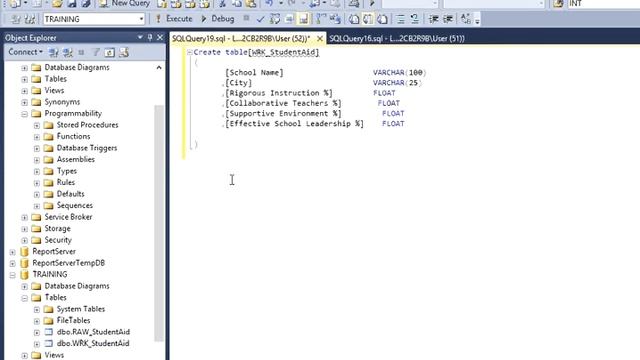The height and width of the screenshot is (360, 640).
Task: Uncomment the selected lines
Action: [x=414, y=19]
